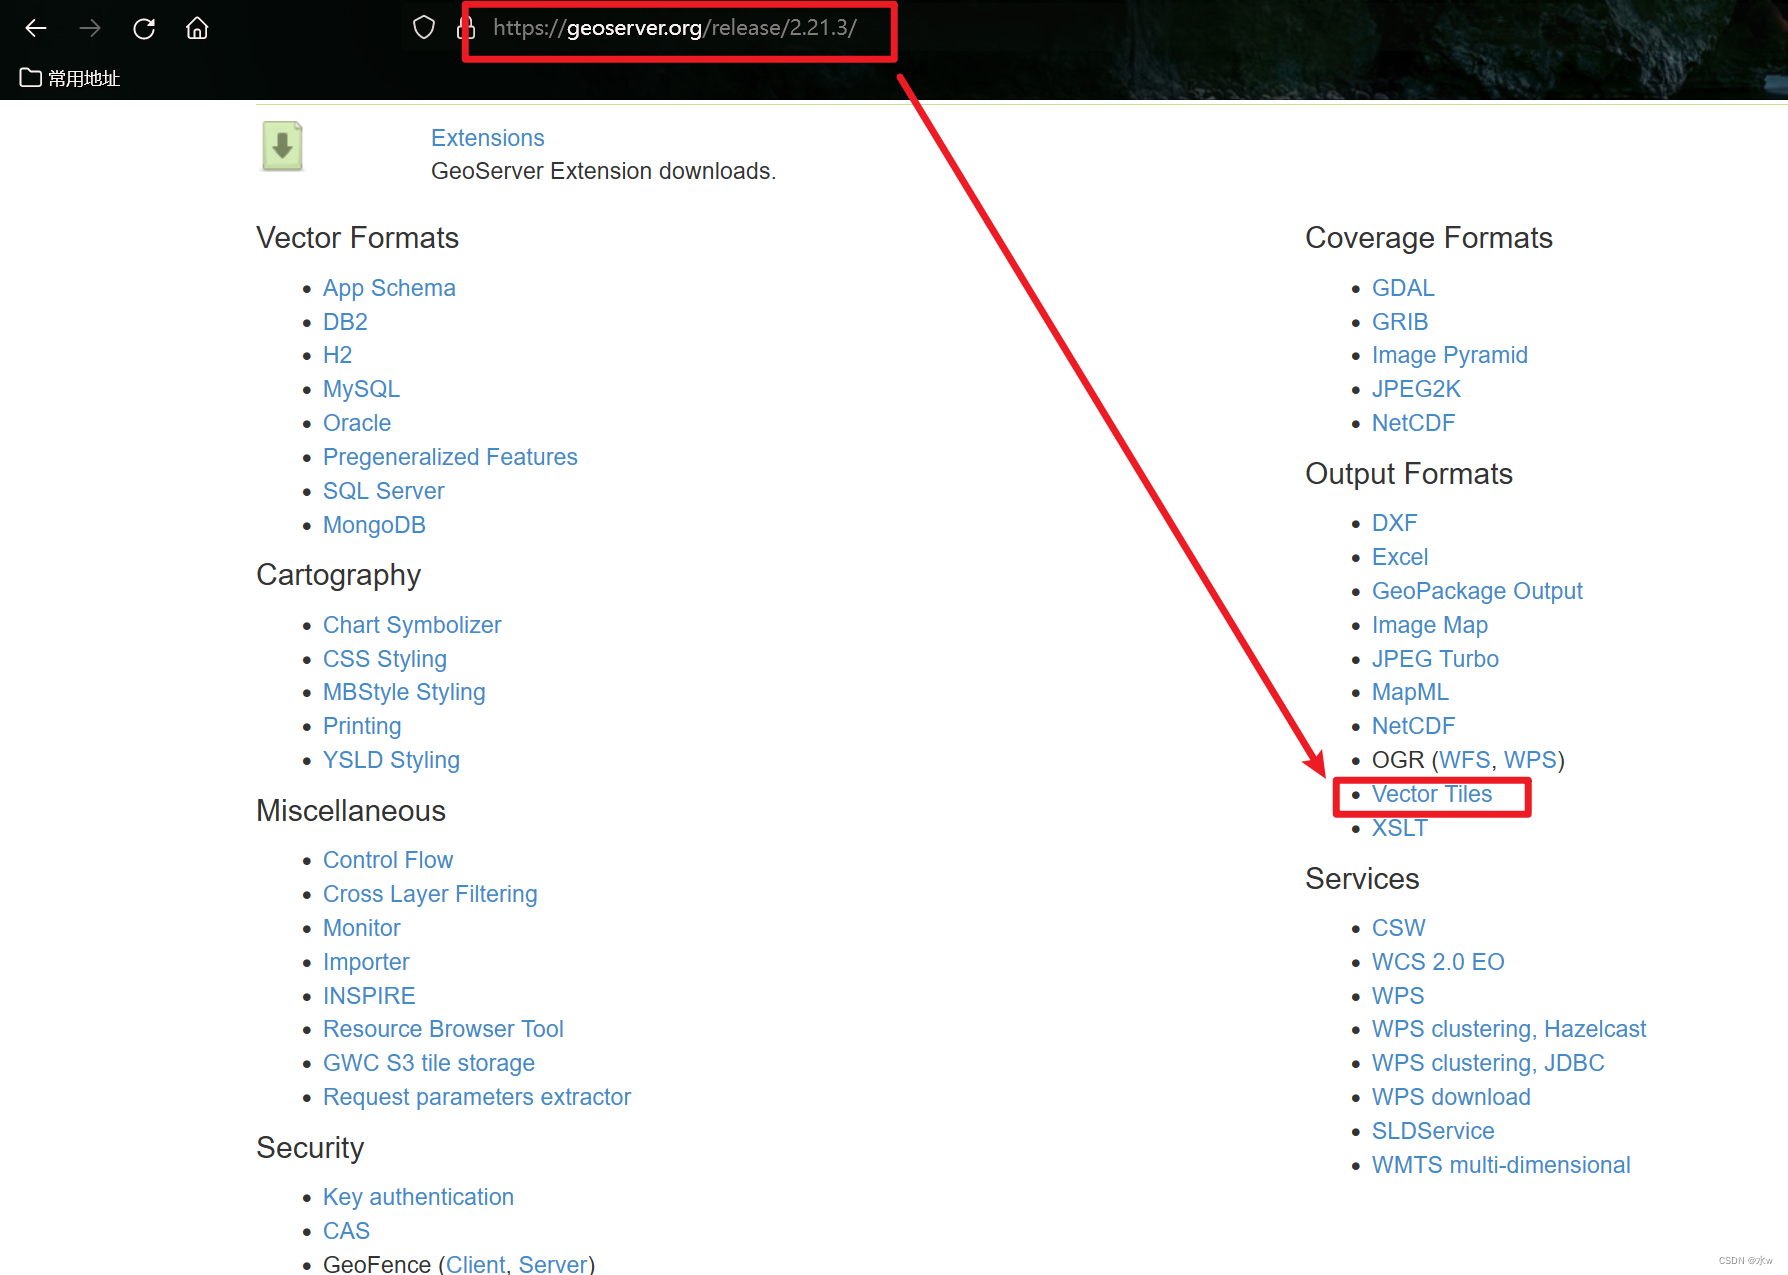Screen dimensions: 1788x1275
Task: Click GWC S3 tile storage link
Action: 429,1063
